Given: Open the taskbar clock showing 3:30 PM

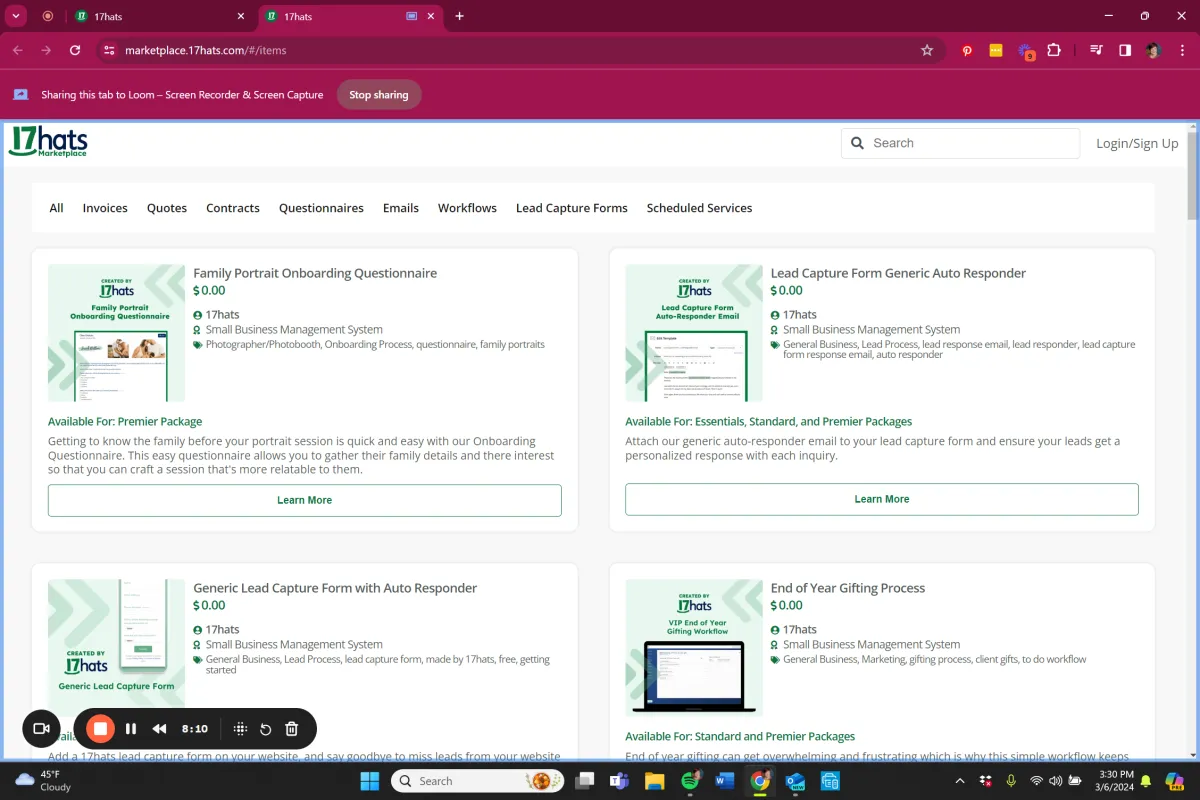Looking at the screenshot, I should pos(1114,781).
